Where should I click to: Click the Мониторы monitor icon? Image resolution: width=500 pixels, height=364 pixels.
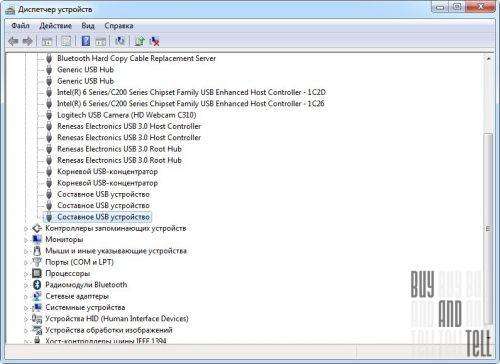pyautogui.click(x=37, y=239)
